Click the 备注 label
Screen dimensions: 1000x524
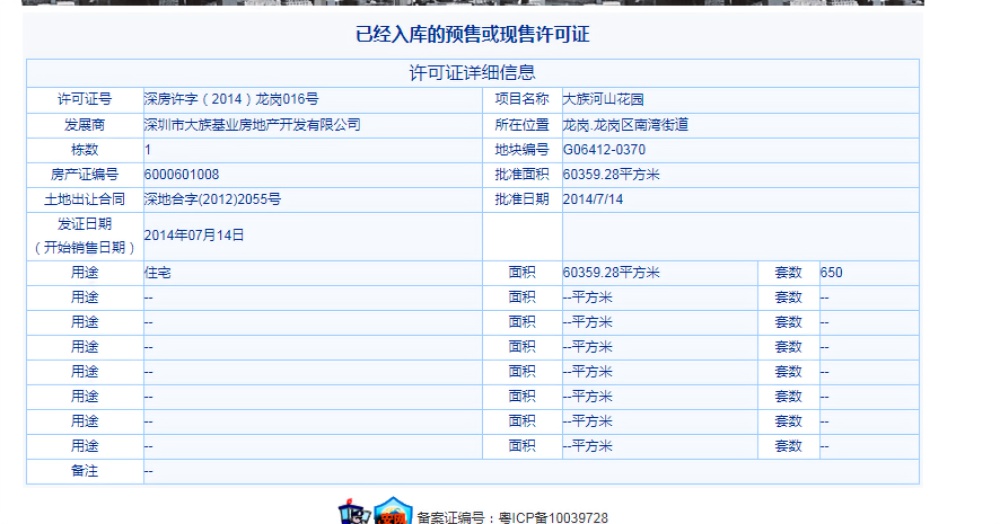(x=85, y=471)
